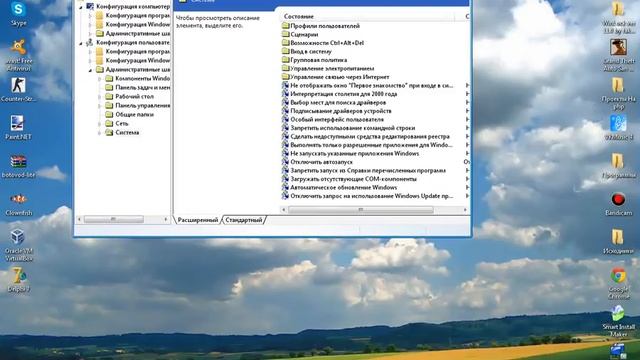Select the Возможности Ctrl+Alt+Del folder
640x360 pixels.
coord(323,43)
